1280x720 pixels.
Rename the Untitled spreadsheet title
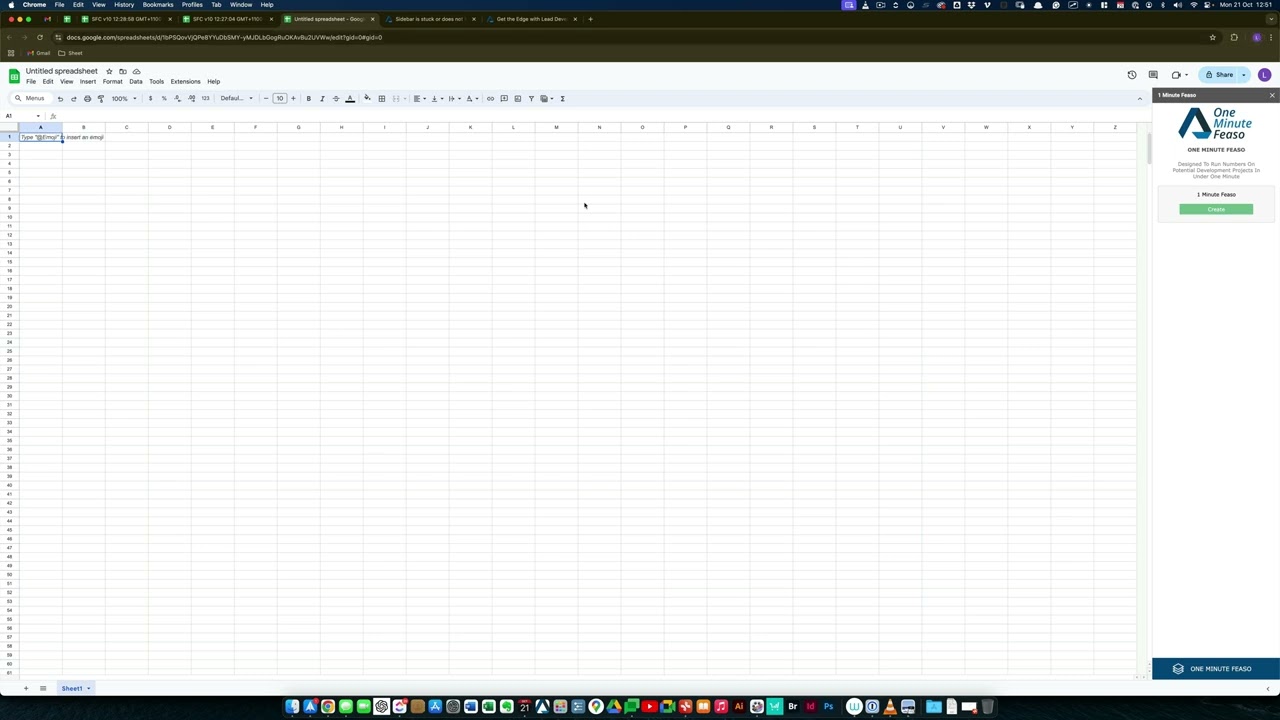pyautogui.click(x=62, y=71)
